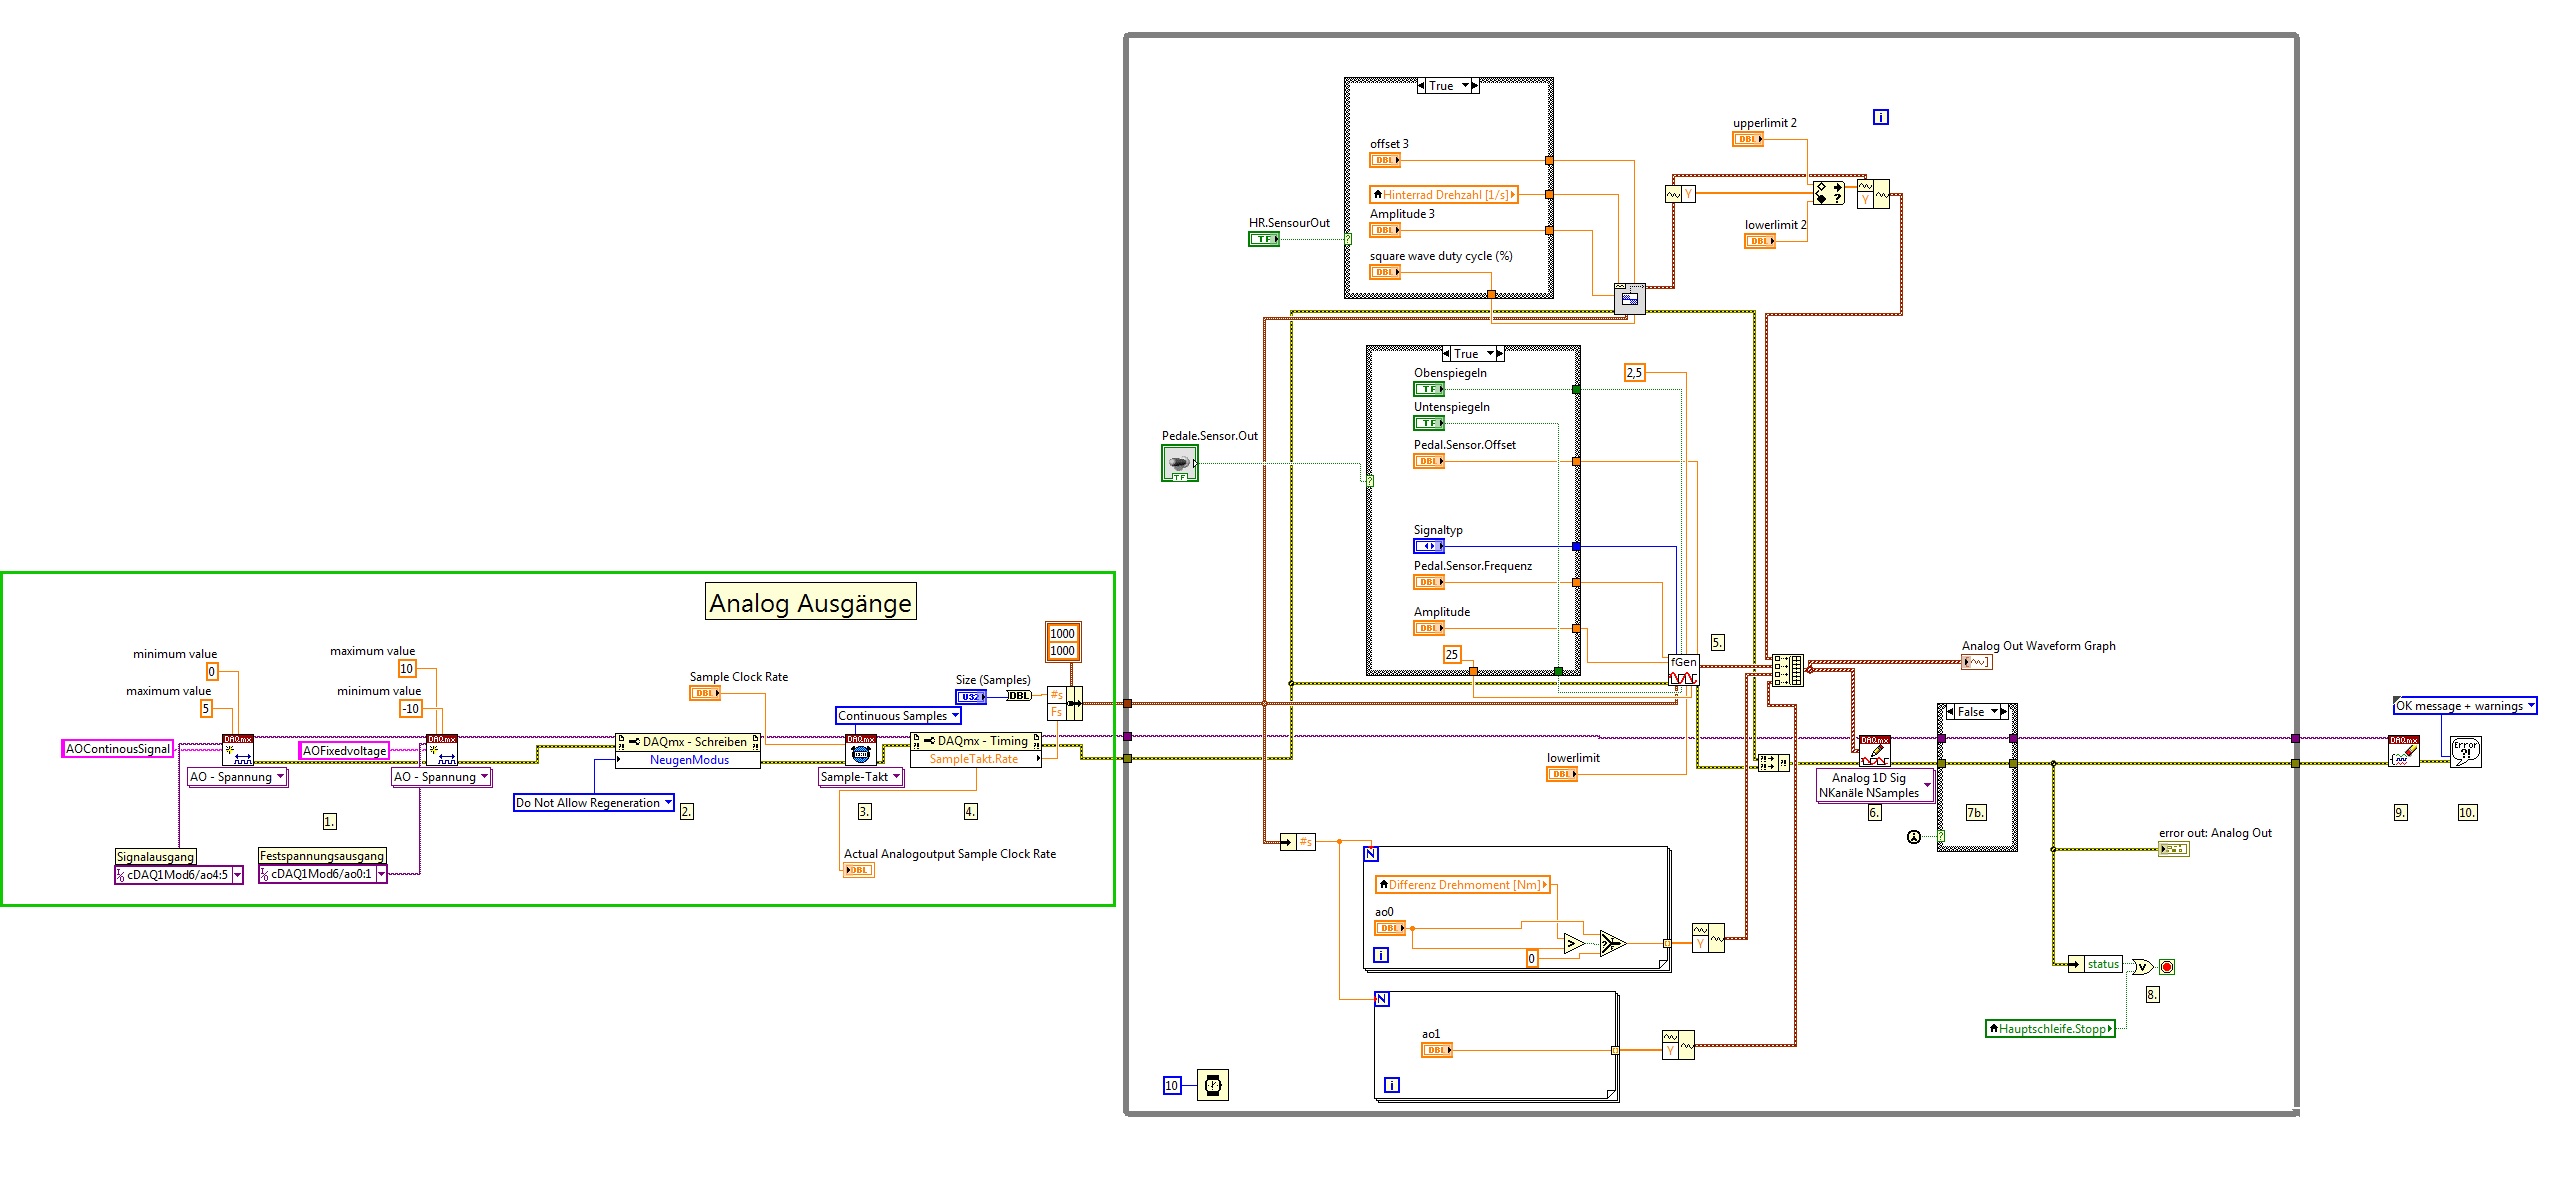This screenshot has height=1178, width=2556.
Task: Select the AOContinousSignal DAQmx Create Channel icon
Action: point(238,751)
